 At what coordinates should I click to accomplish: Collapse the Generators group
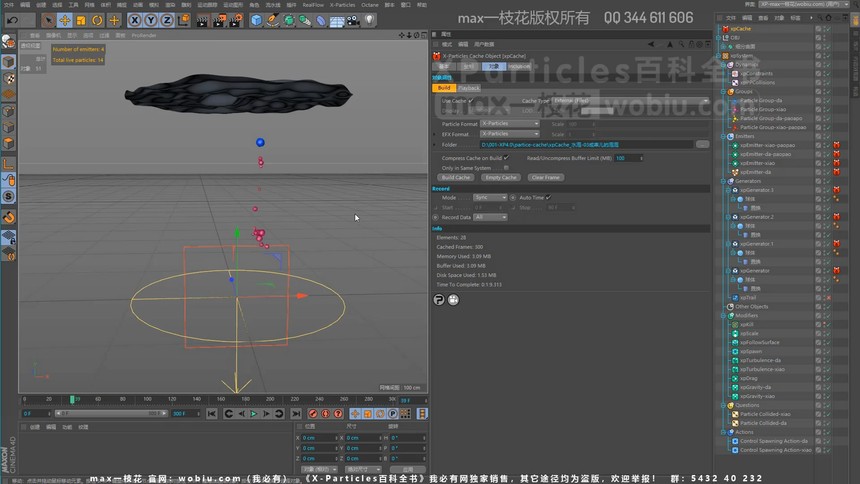tap(723, 181)
